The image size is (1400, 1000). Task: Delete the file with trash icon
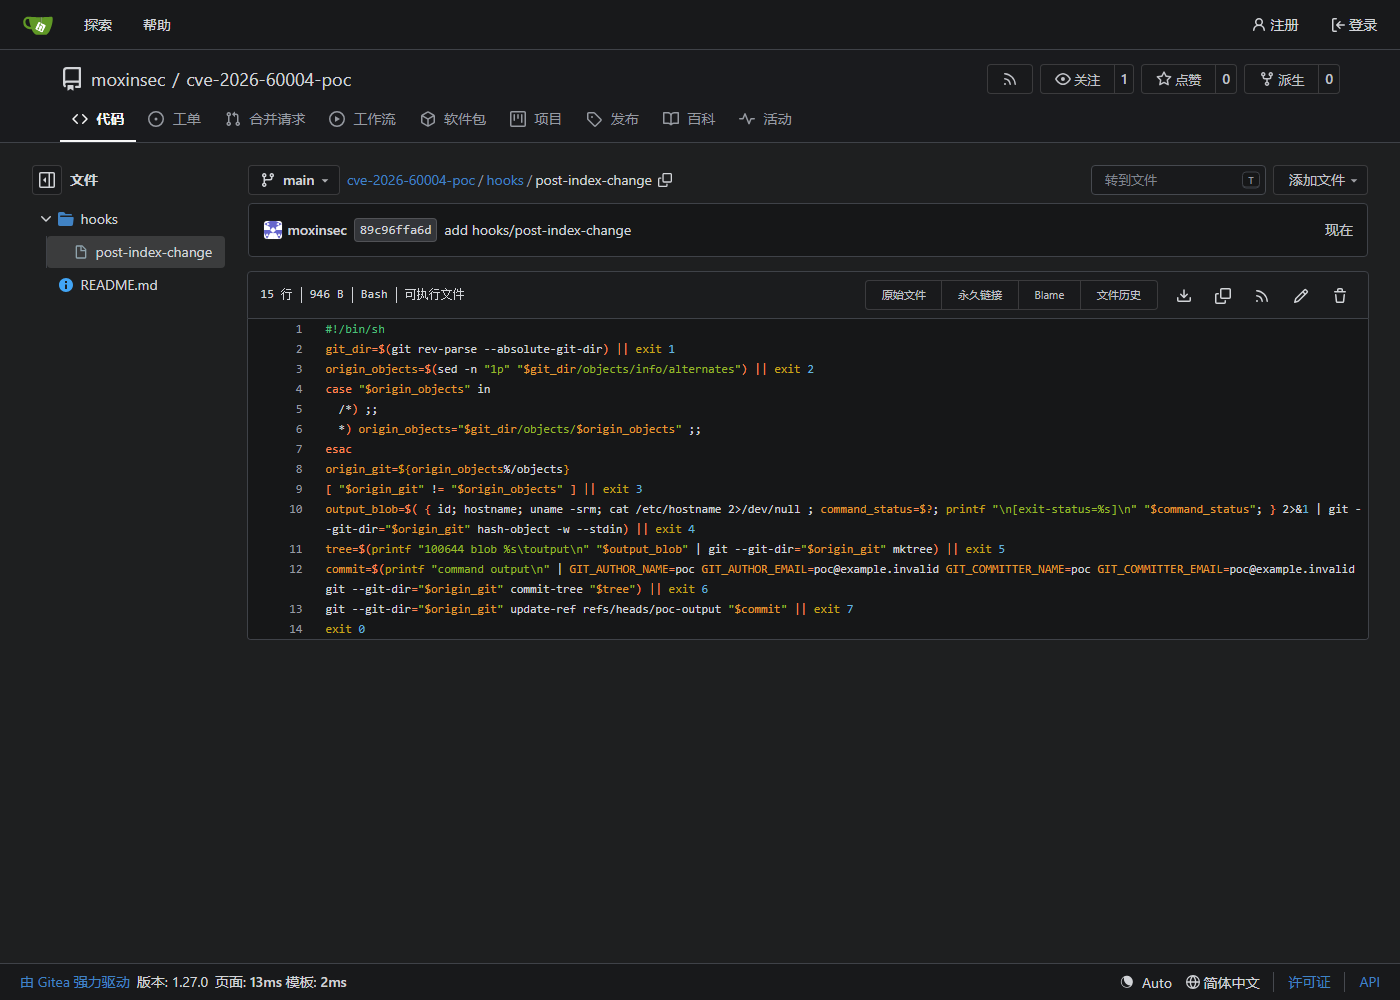pos(1340,296)
